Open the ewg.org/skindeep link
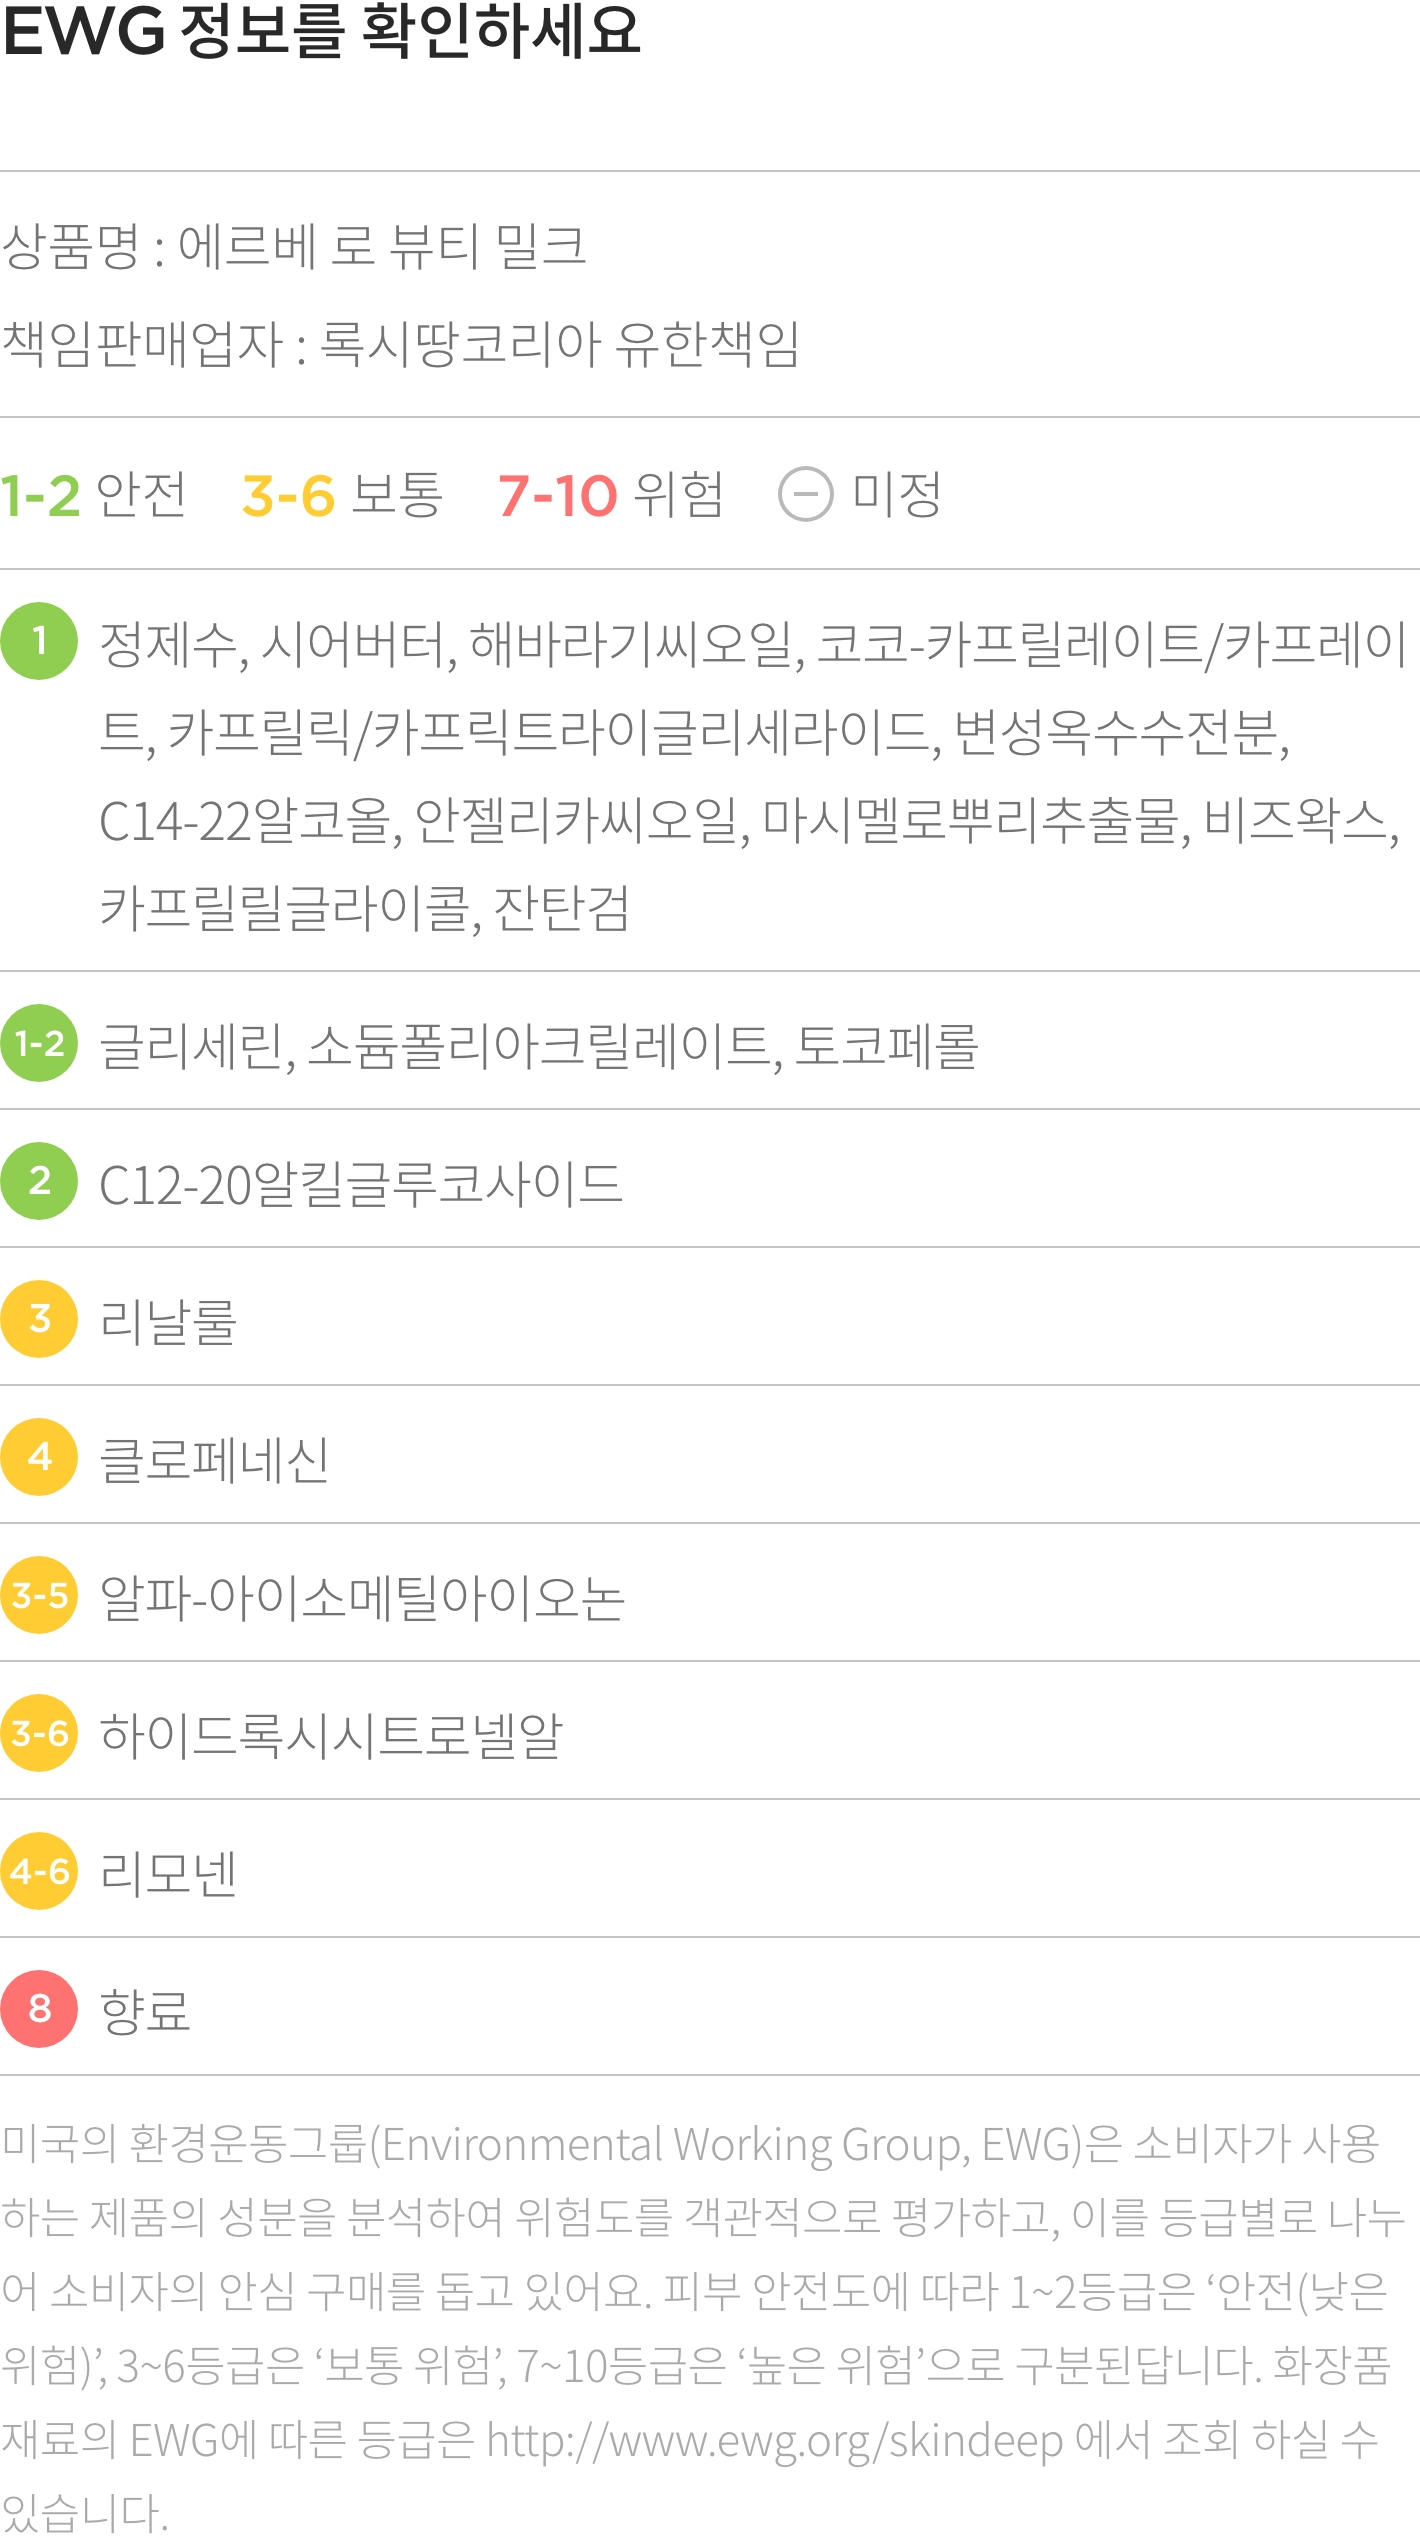 [x=774, y=2441]
